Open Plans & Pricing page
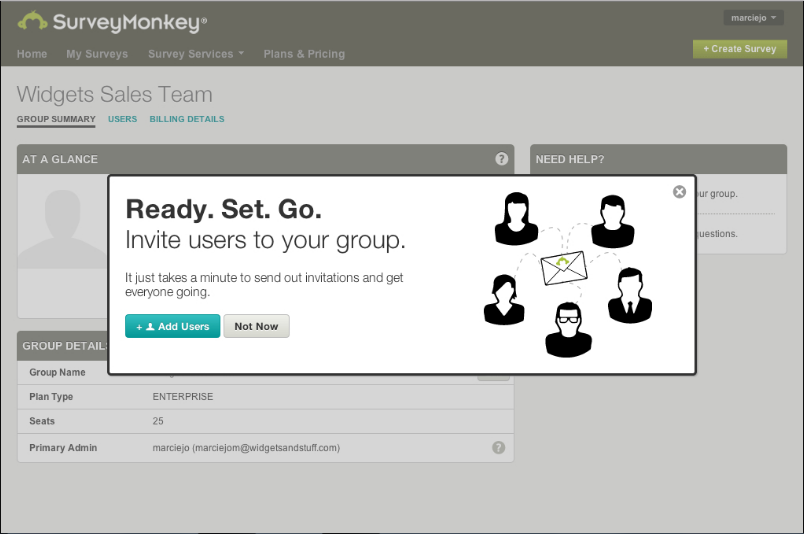 pos(304,54)
